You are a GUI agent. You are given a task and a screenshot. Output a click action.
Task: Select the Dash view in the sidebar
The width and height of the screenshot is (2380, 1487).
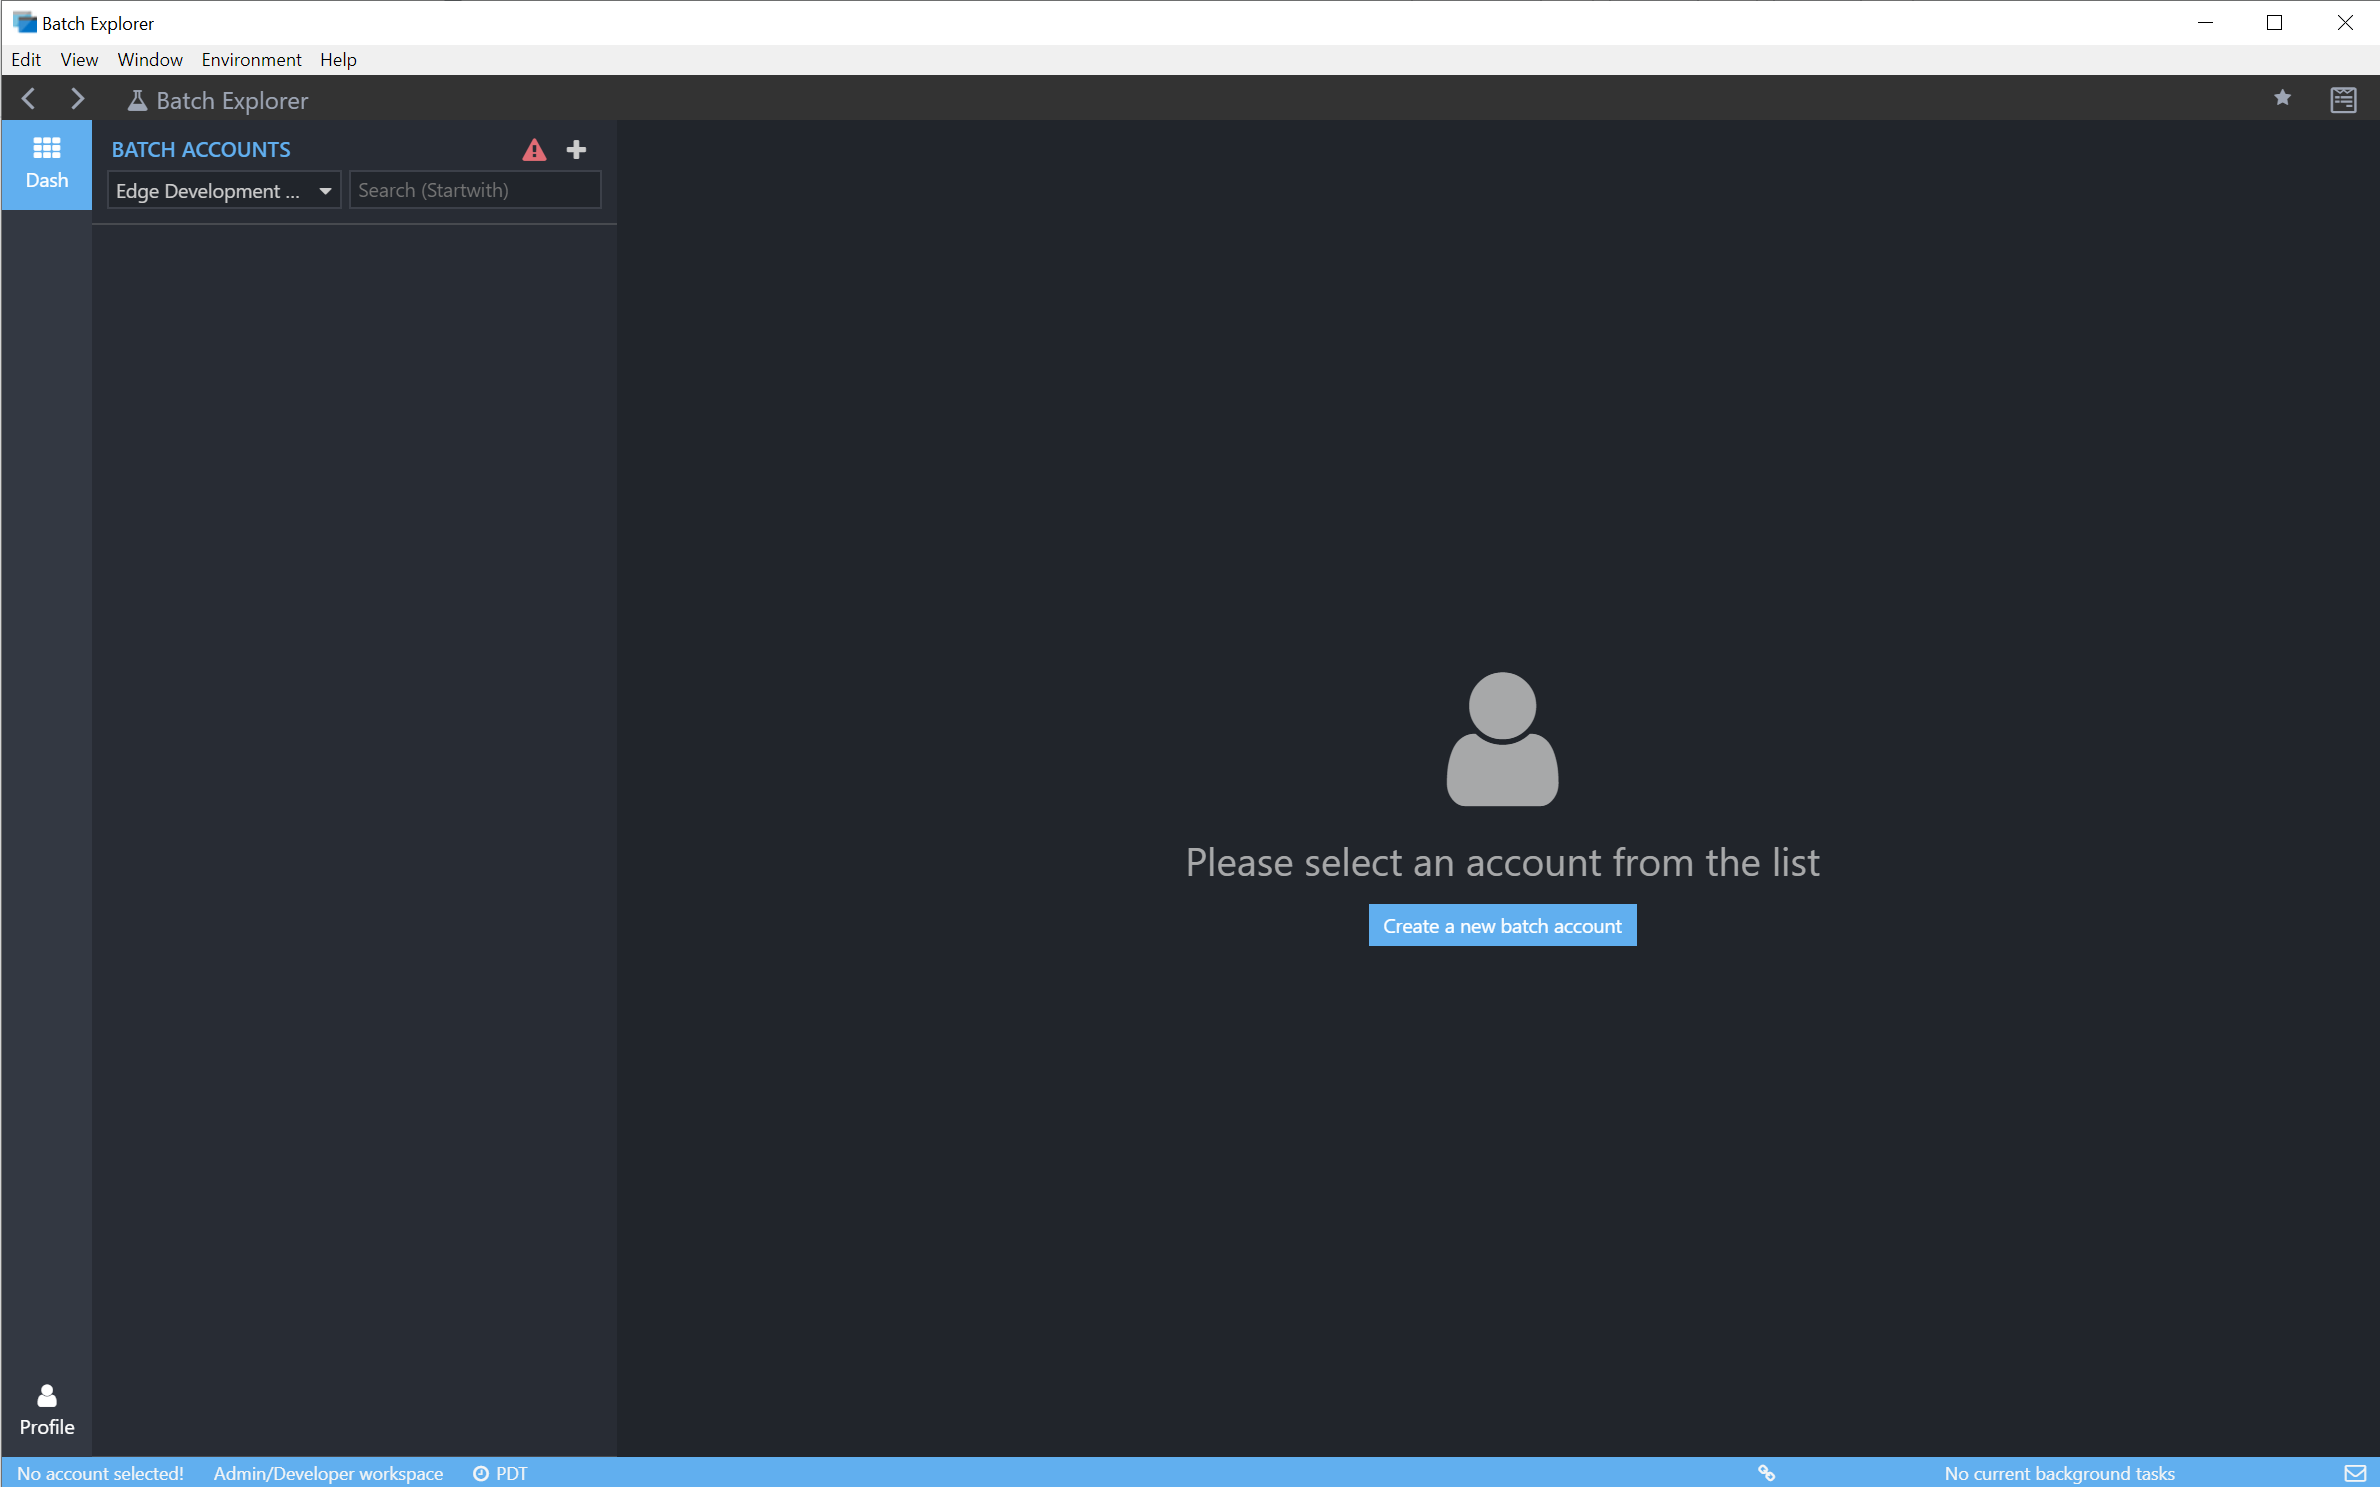(46, 164)
